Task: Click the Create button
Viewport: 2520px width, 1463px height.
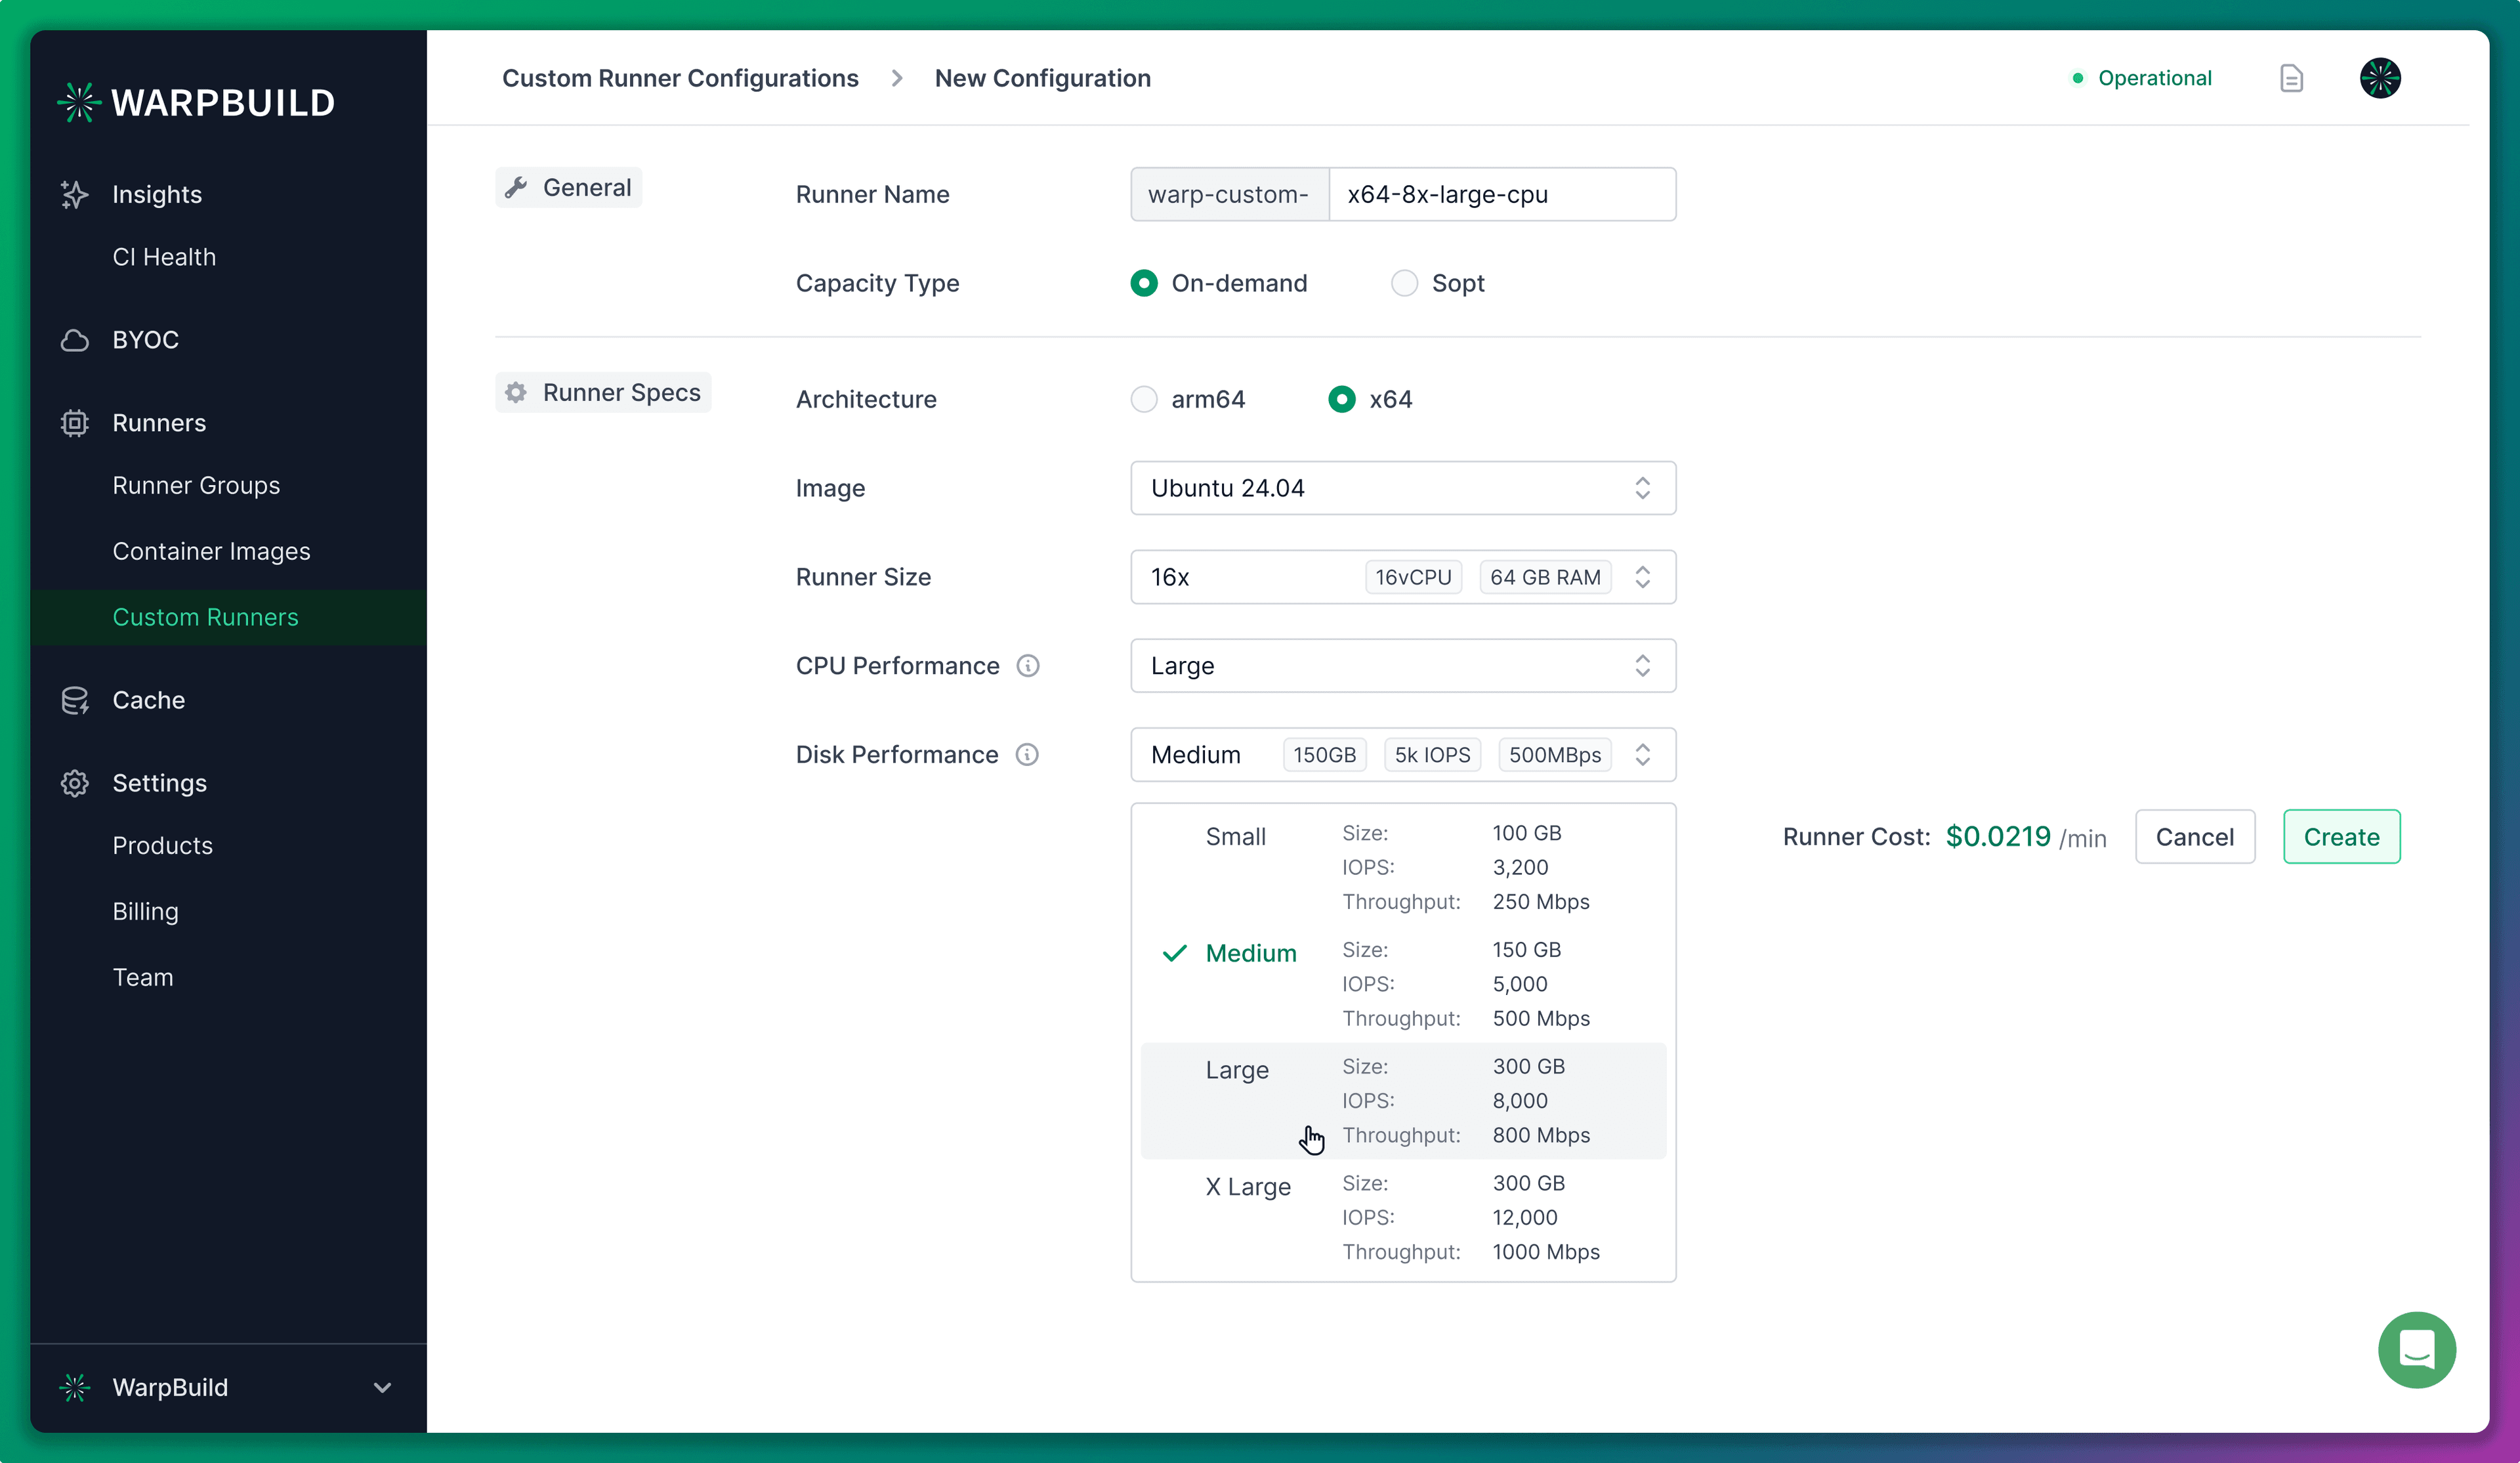Action: [2341, 836]
